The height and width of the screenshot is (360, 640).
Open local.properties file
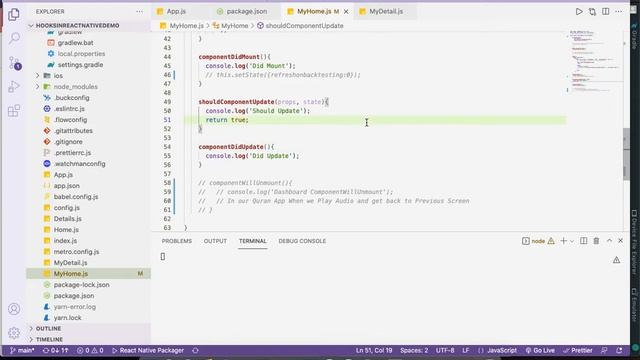(x=81, y=53)
